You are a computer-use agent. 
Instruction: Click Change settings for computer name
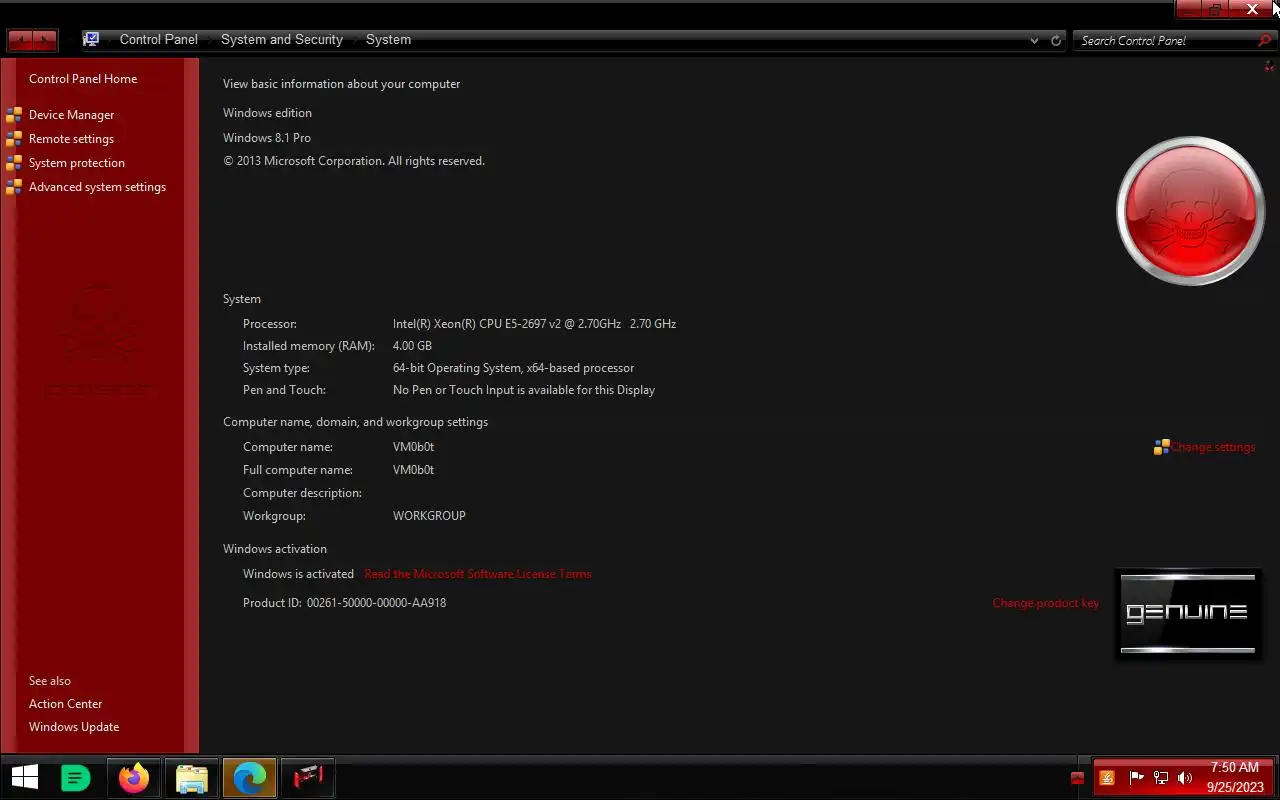coord(1213,447)
